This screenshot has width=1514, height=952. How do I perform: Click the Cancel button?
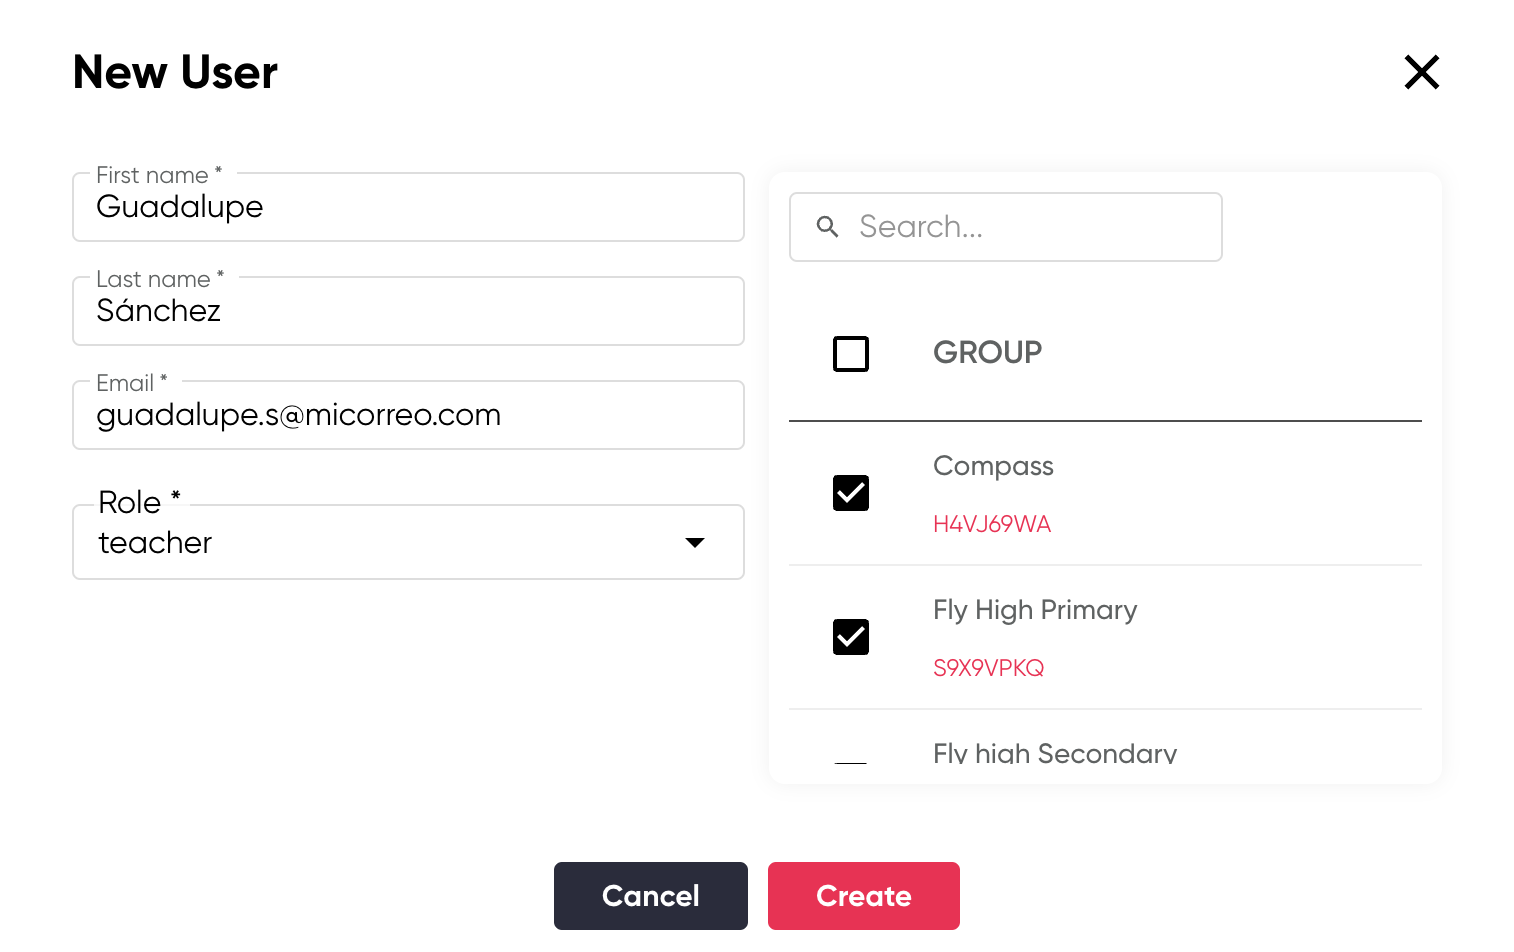[651, 896]
